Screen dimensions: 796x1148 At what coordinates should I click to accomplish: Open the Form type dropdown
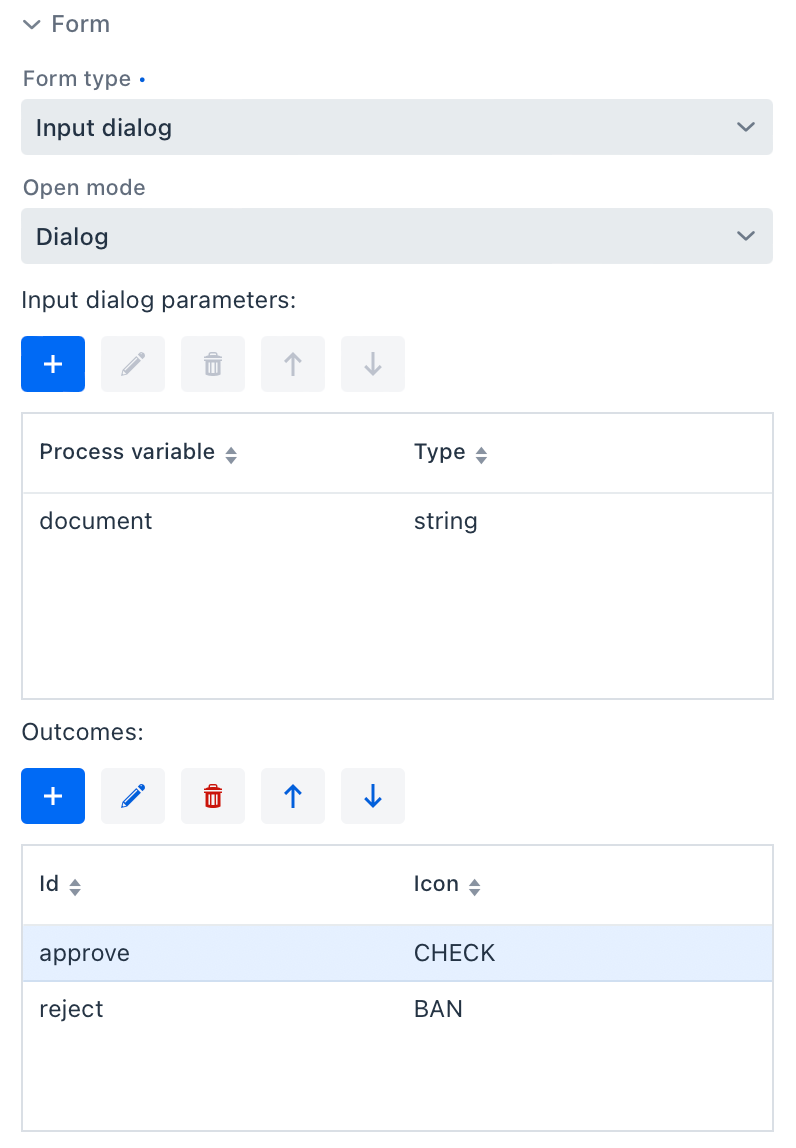(396, 127)
